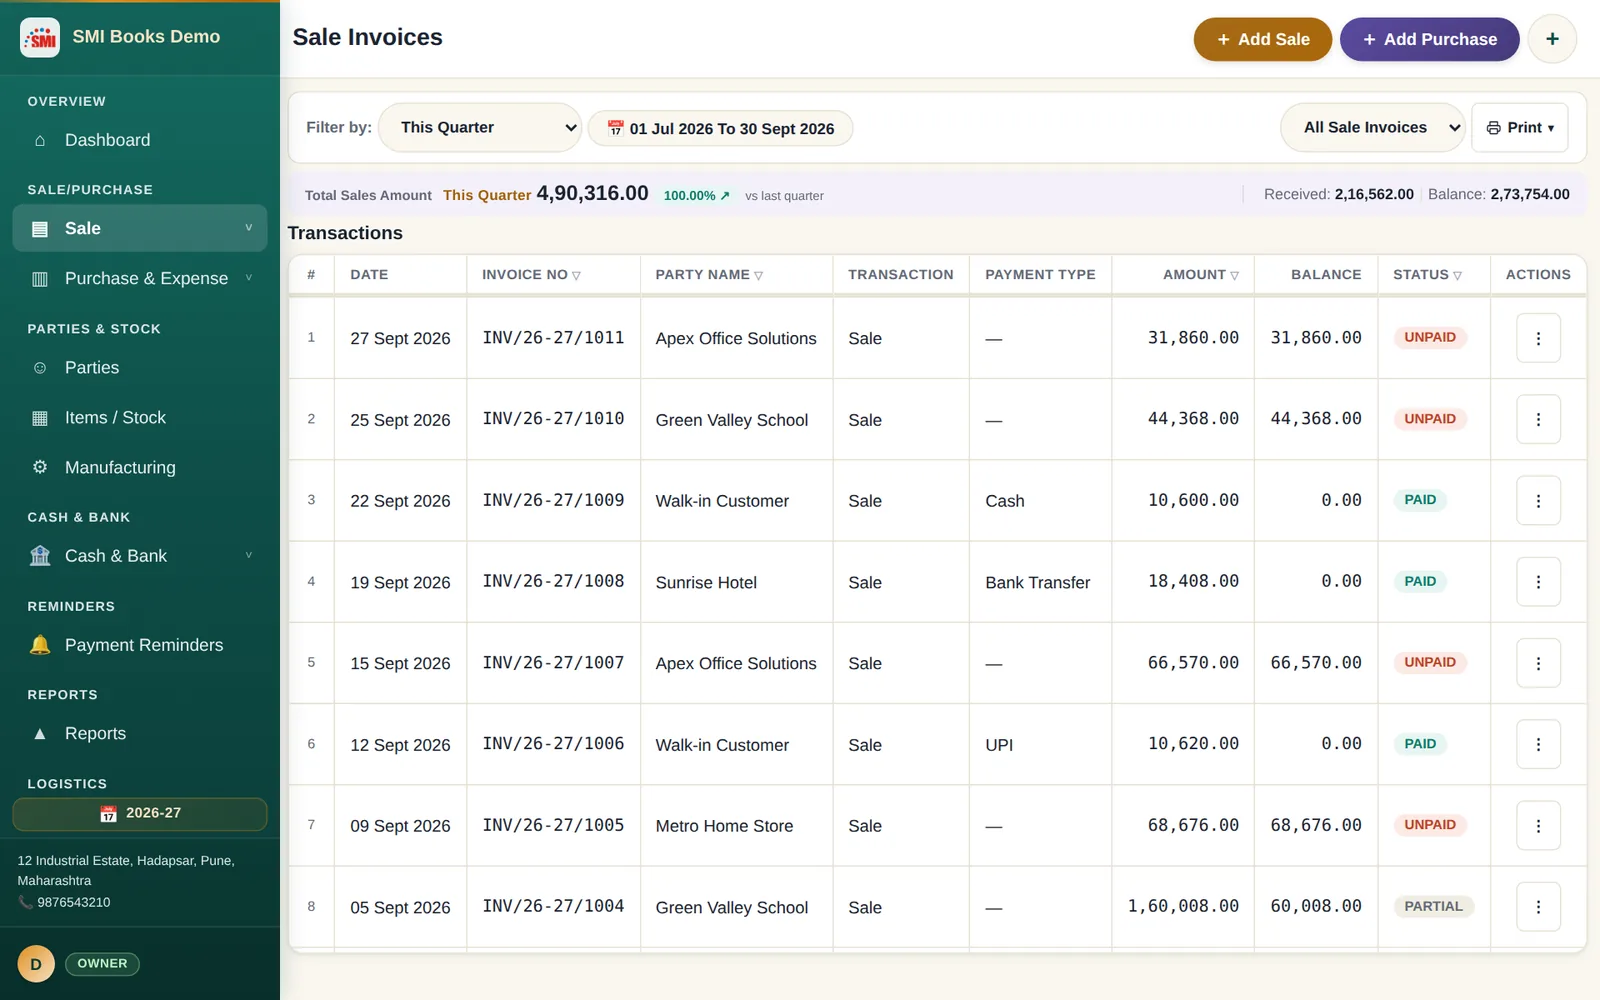Click the Sale invoice list icon
Screen dimensions: 1600x1000
40,229
